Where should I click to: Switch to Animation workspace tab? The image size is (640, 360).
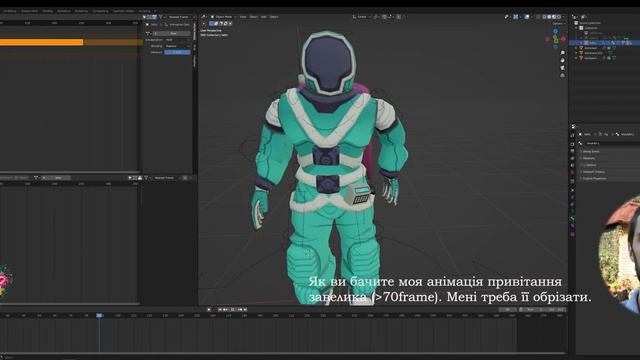63,11
